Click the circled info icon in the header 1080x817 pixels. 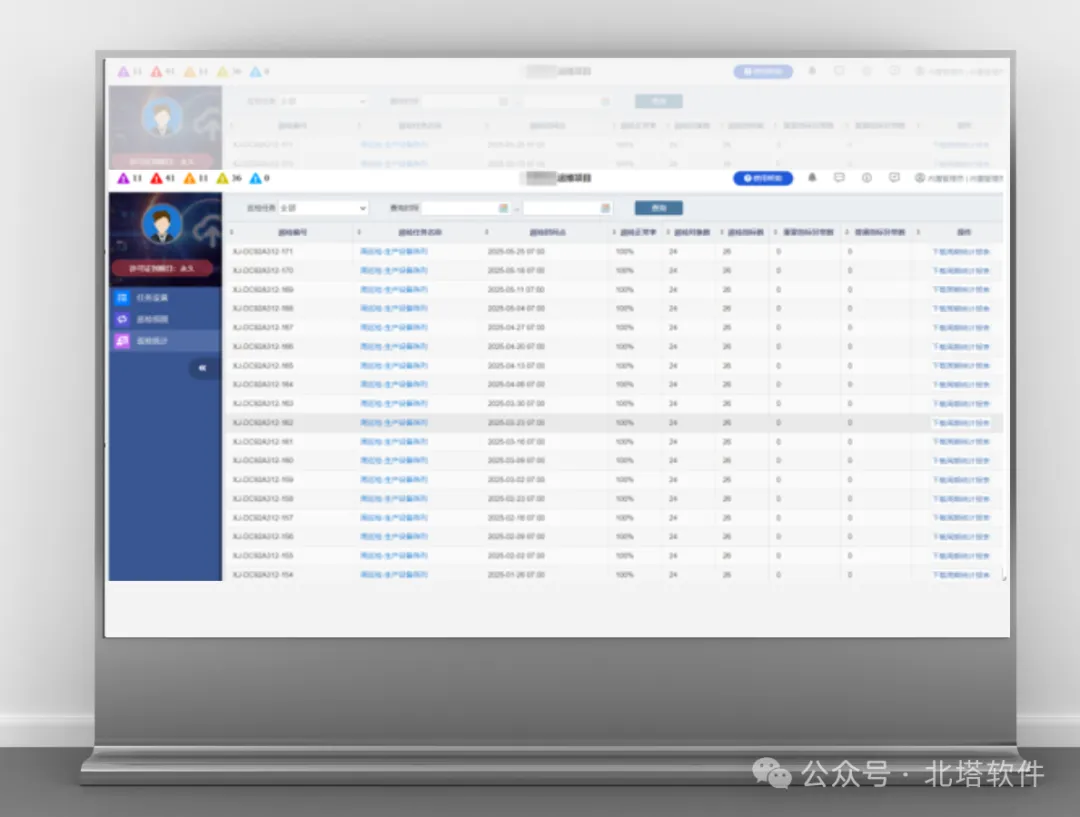(866, 178)
